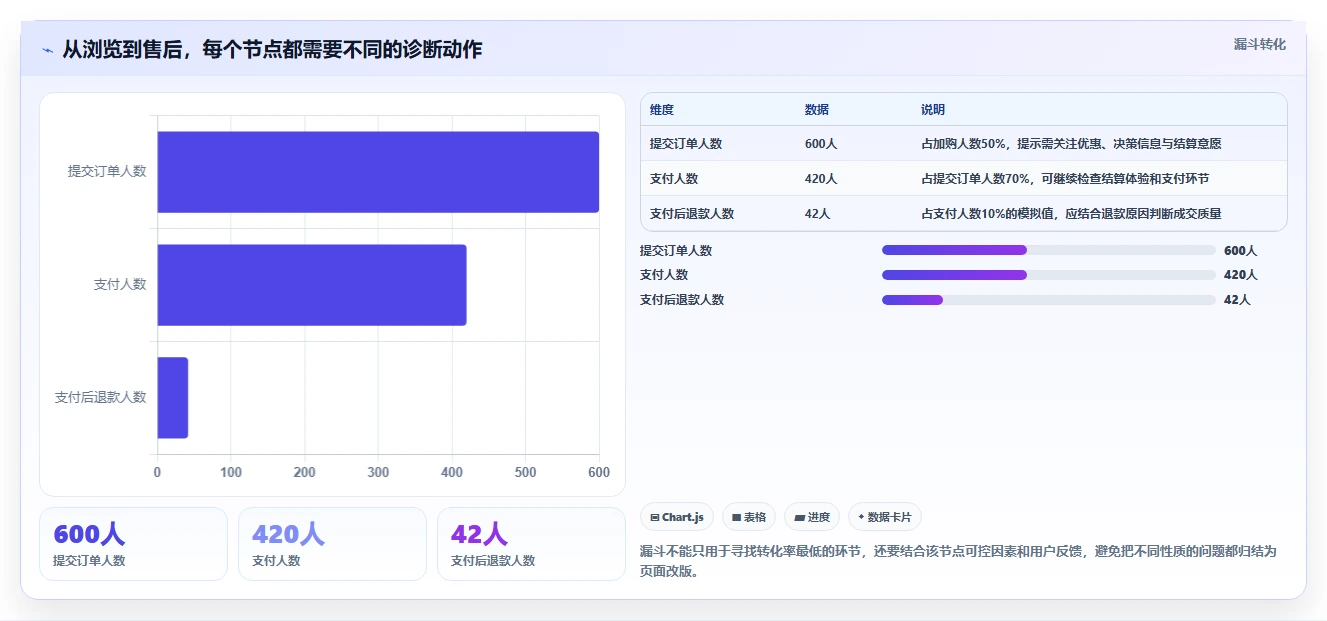This screenshot has height=621, width=1327.
Task: Click the slide title 从浏览到售后
Action: (272, 49)
